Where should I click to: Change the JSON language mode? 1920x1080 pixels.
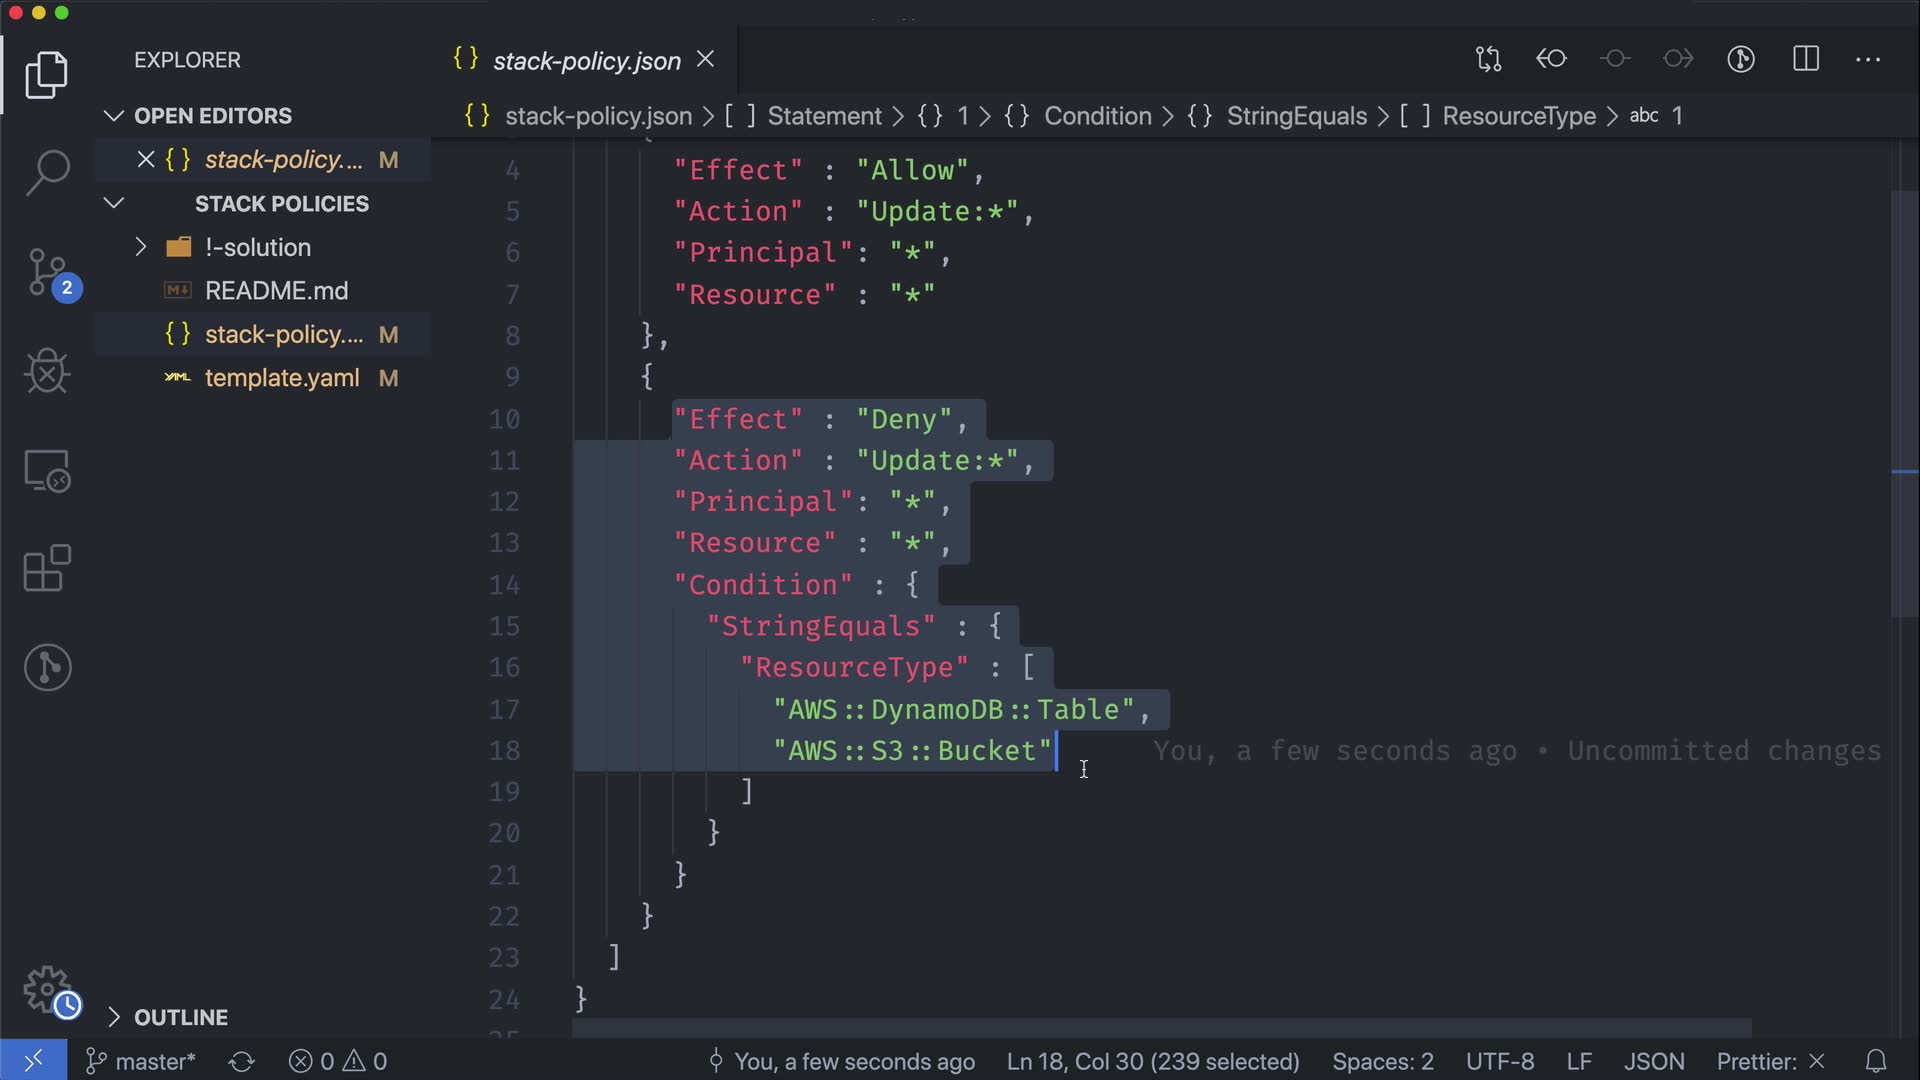pos(1653,1061)
